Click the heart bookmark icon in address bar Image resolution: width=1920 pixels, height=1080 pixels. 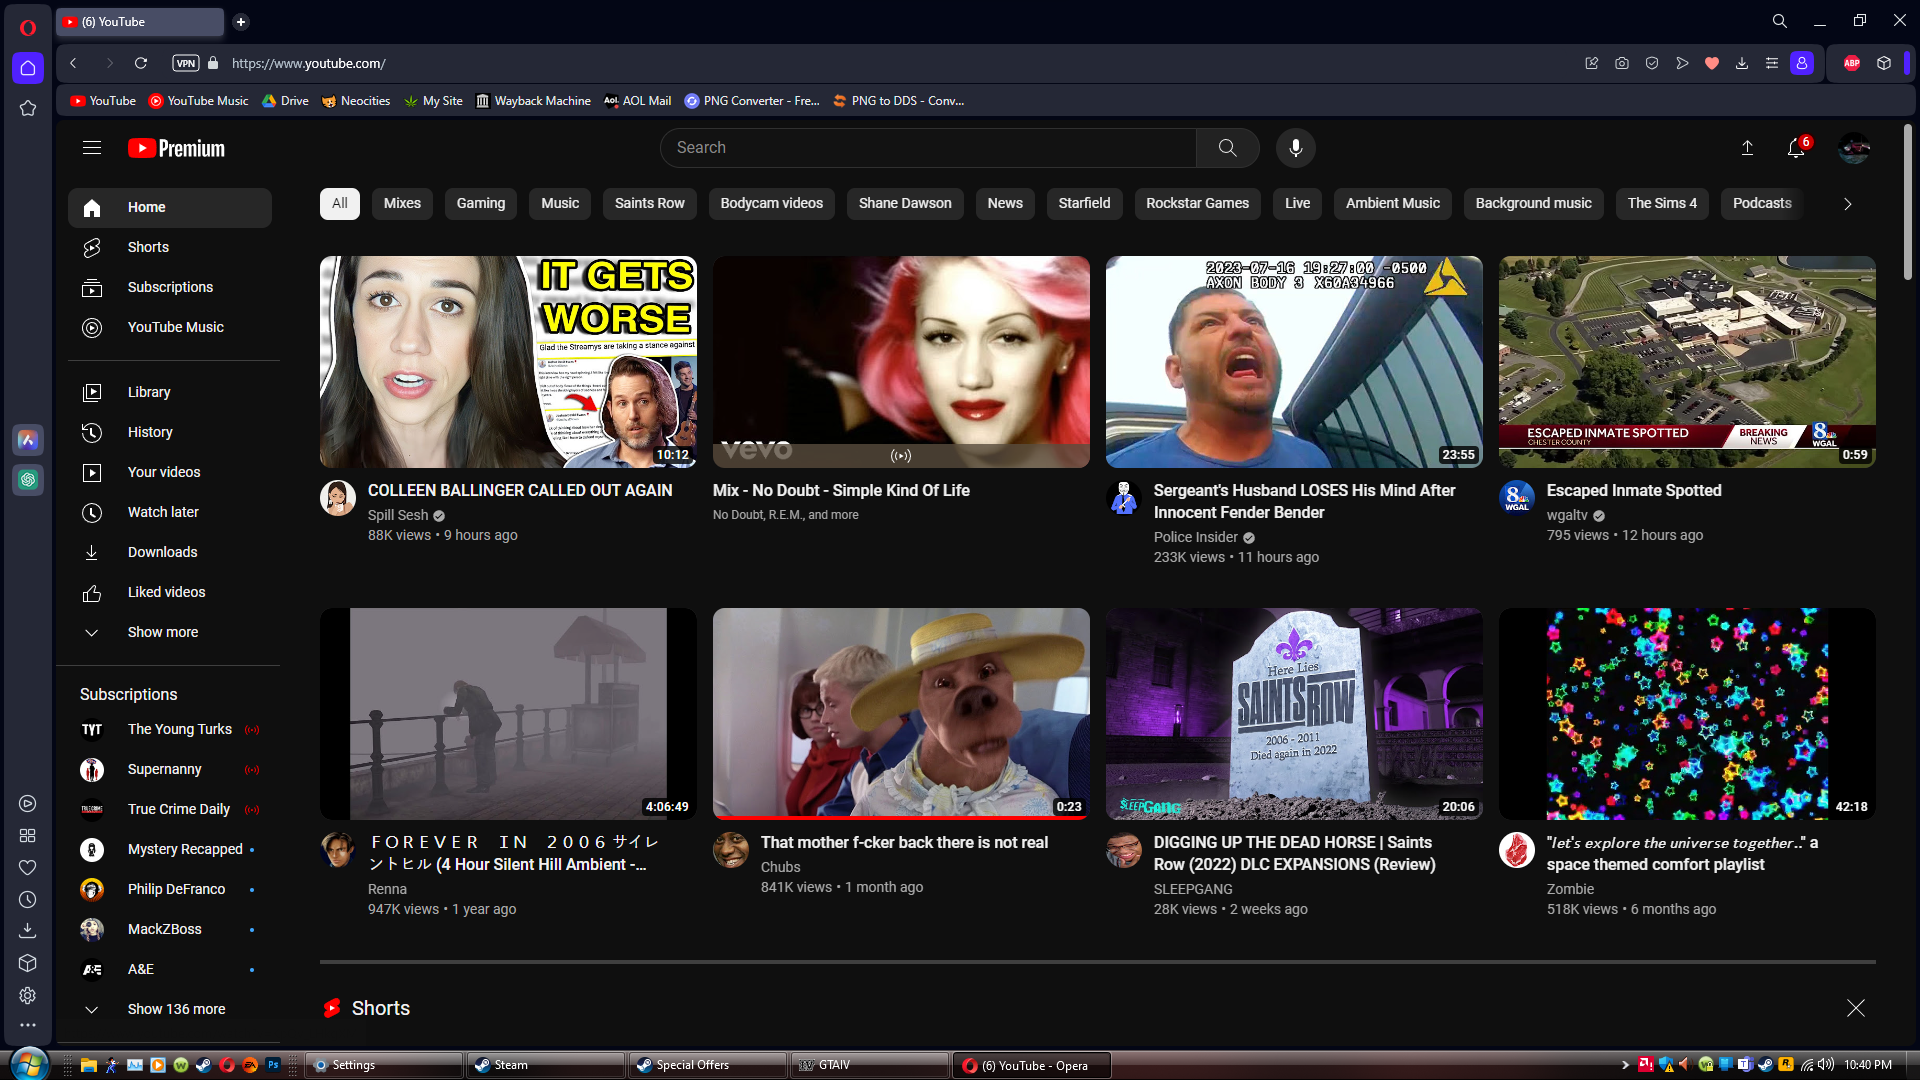(x=1712, y=63)
